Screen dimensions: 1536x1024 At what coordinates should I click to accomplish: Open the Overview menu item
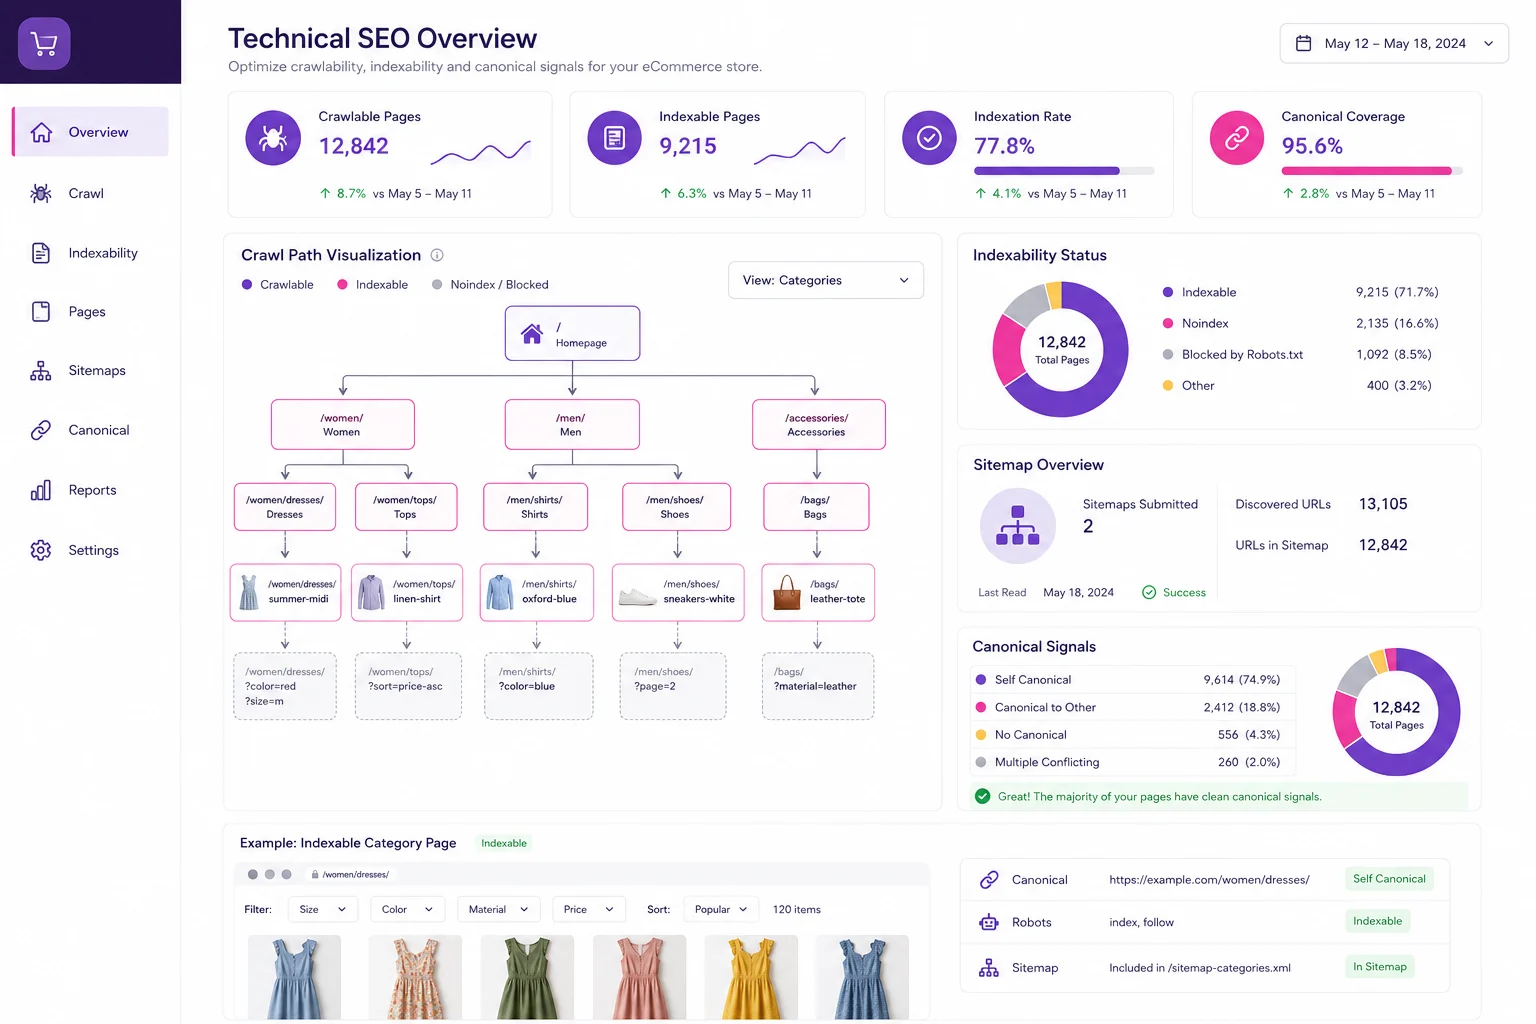[x=90, y=132]
